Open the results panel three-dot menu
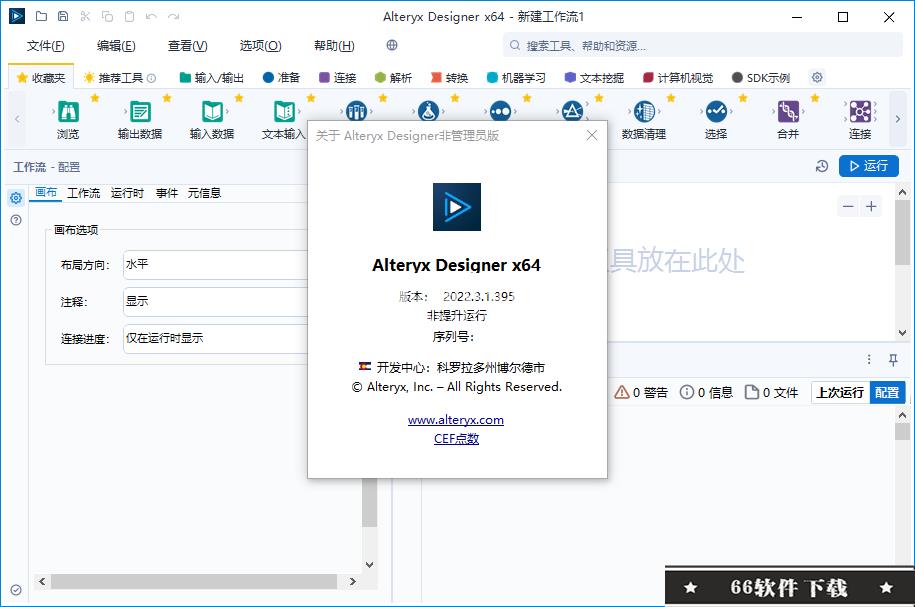 click(x=869, y=360)
